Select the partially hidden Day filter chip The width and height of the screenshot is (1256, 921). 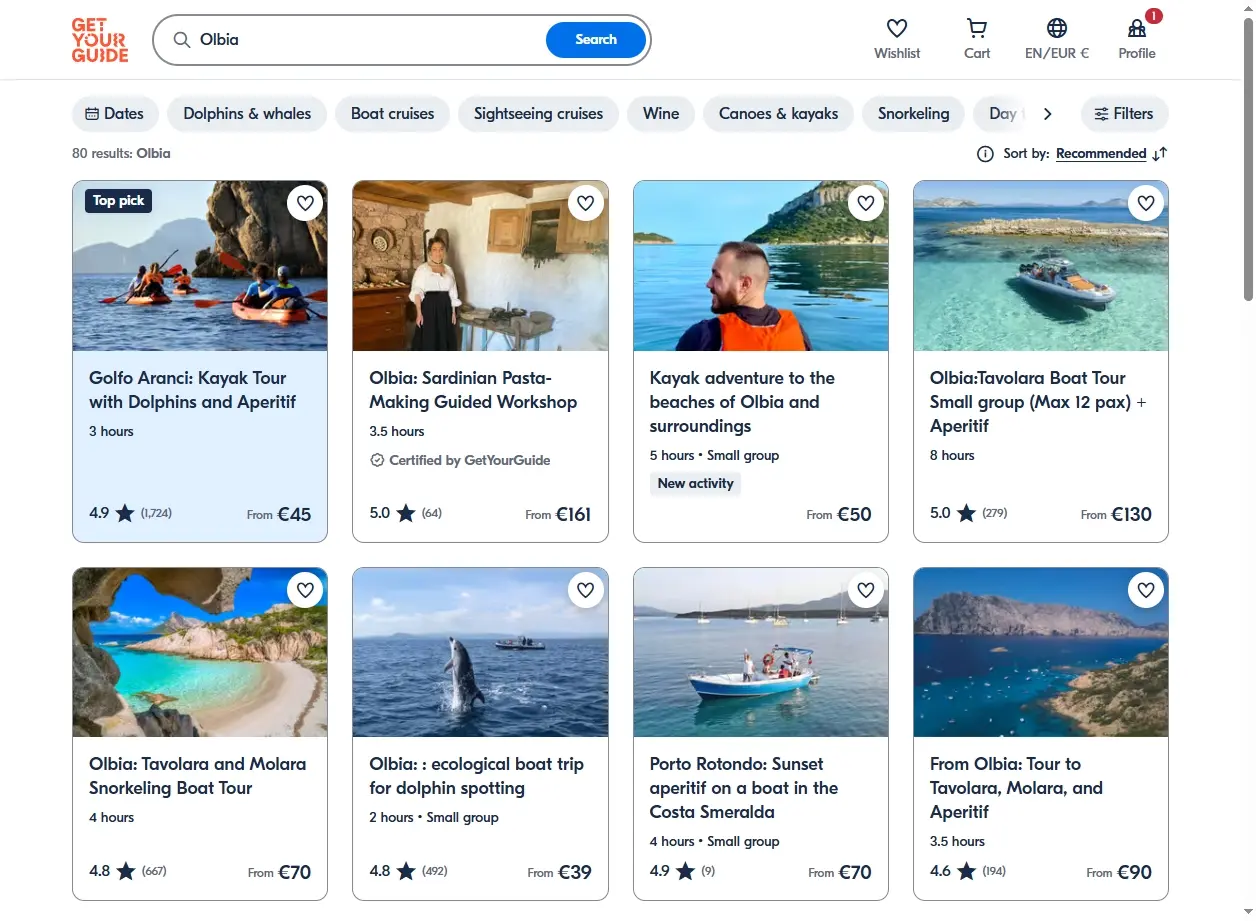point(1000,114)
